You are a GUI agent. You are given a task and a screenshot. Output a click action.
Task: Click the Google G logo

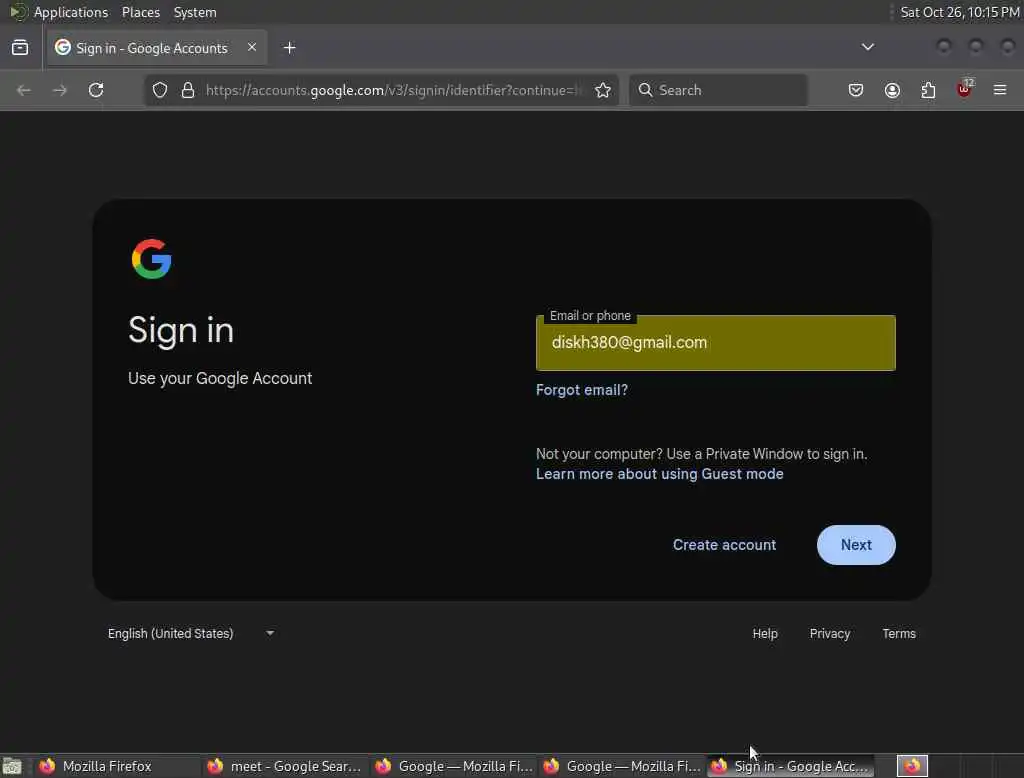(152, 259)
